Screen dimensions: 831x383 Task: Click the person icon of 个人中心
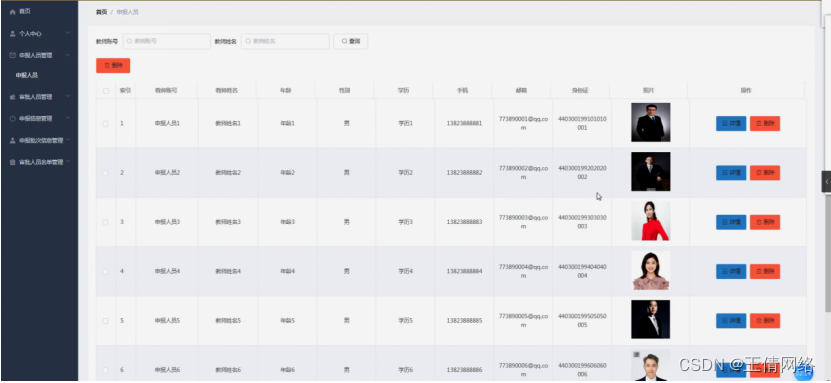pyautogui.click(x=13, y=33)
